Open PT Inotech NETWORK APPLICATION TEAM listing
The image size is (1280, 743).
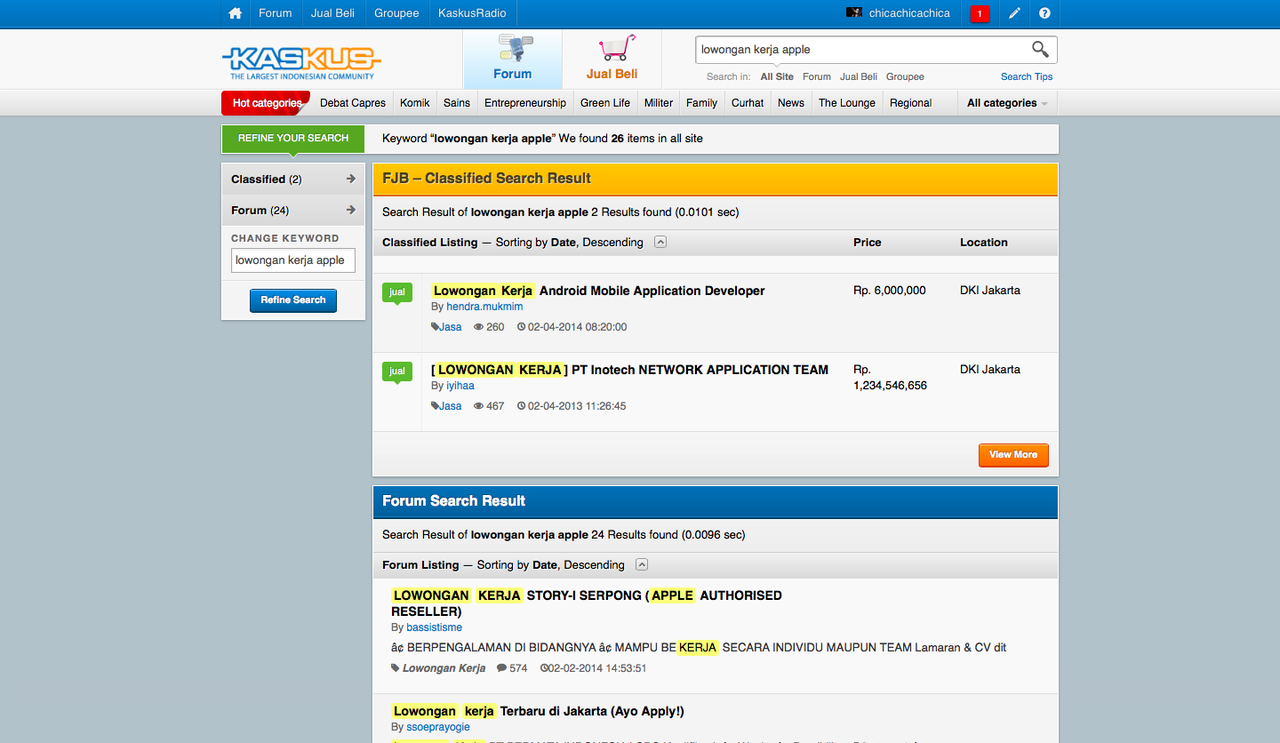pyautogui.click(x=630, y=370)
